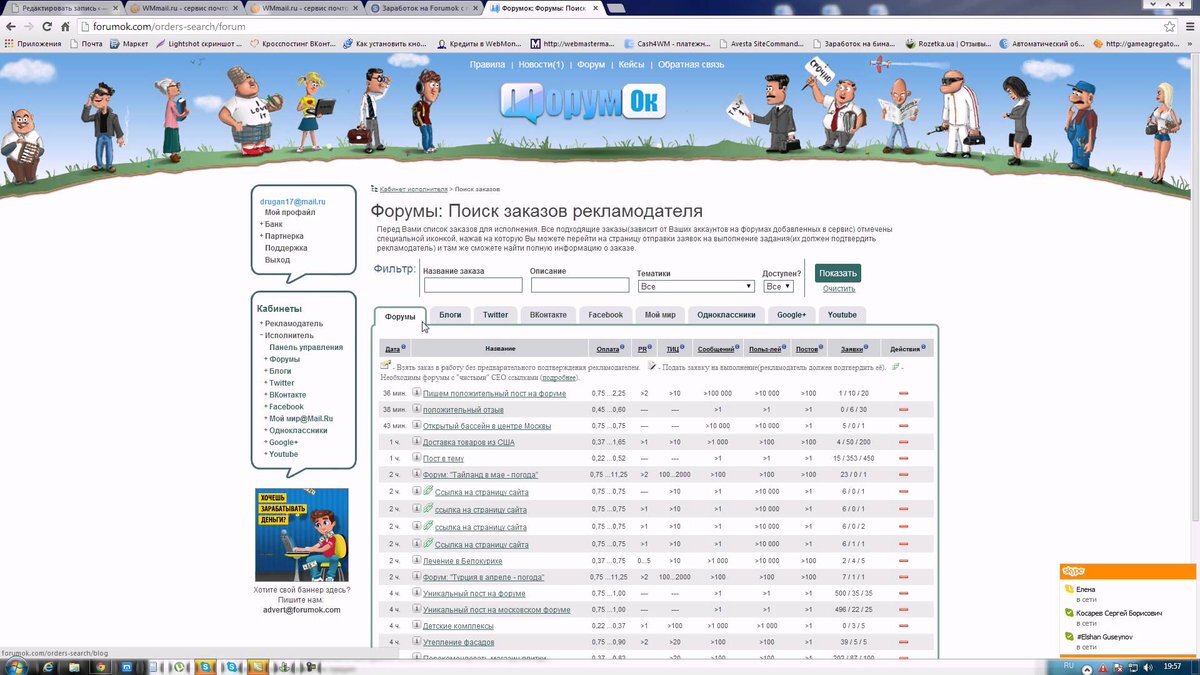Viewport: 1200px width, 675px height.
Task: Sort the table by Дата column
Action: coord(392,349)
